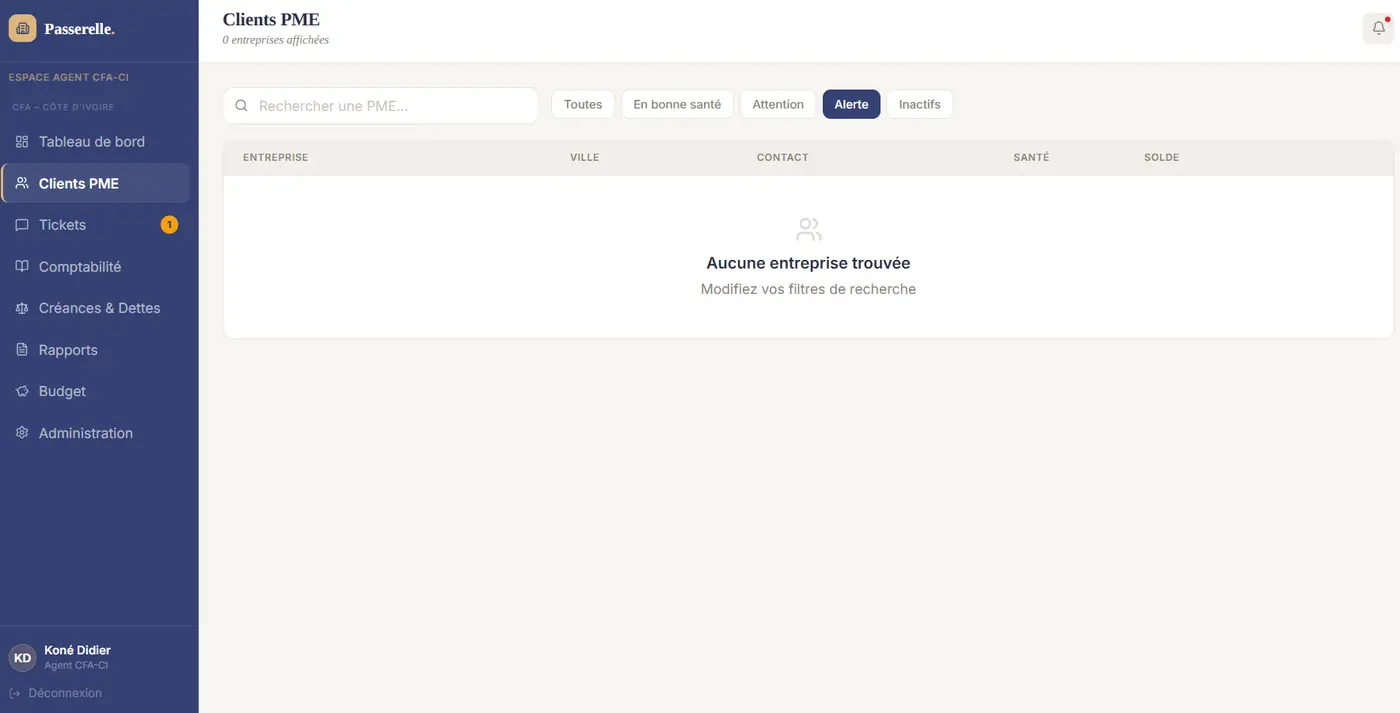
Task: Click the KD user avatar
Action: pyautogui.click(x=22, y=658)
